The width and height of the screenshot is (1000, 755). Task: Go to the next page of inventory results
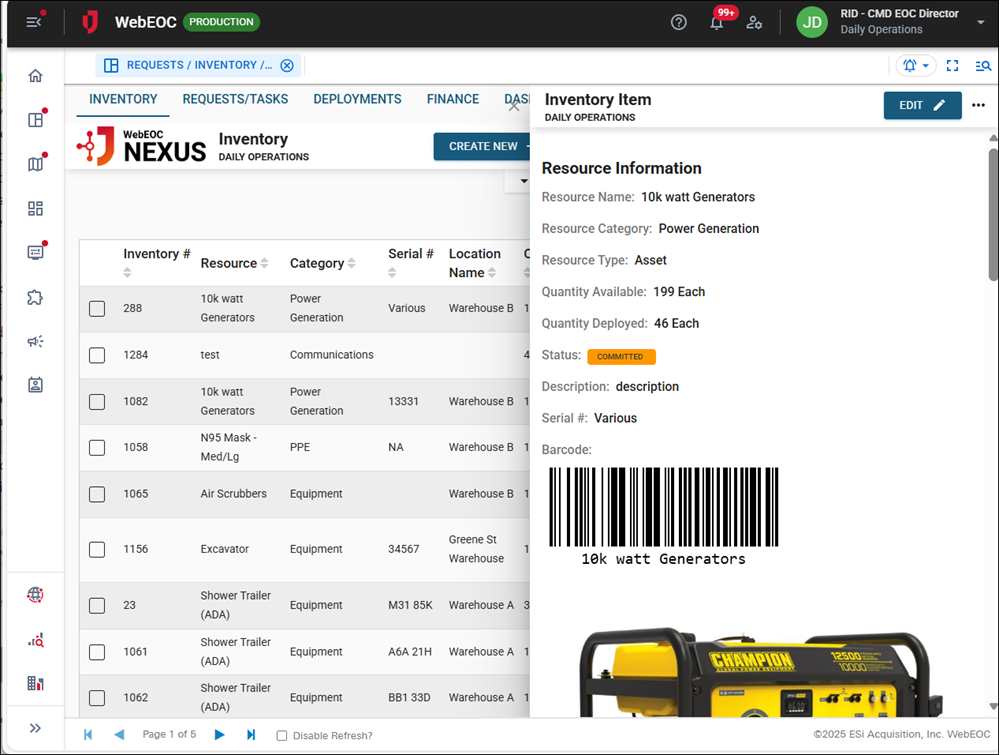point(219,735)
